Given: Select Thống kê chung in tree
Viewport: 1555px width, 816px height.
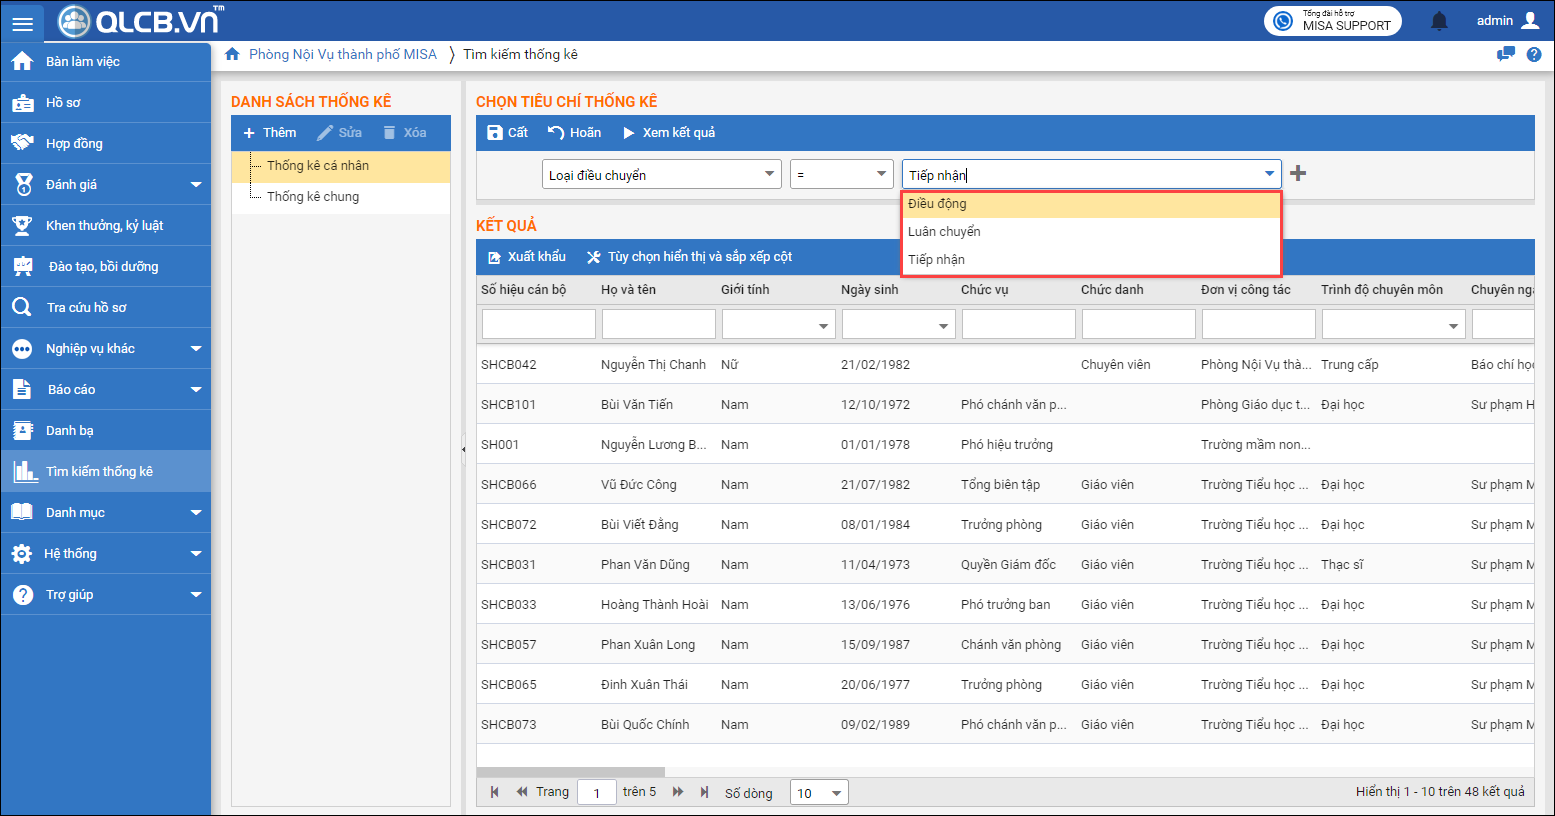Looking at the screenshot, I should coord(312,197).
